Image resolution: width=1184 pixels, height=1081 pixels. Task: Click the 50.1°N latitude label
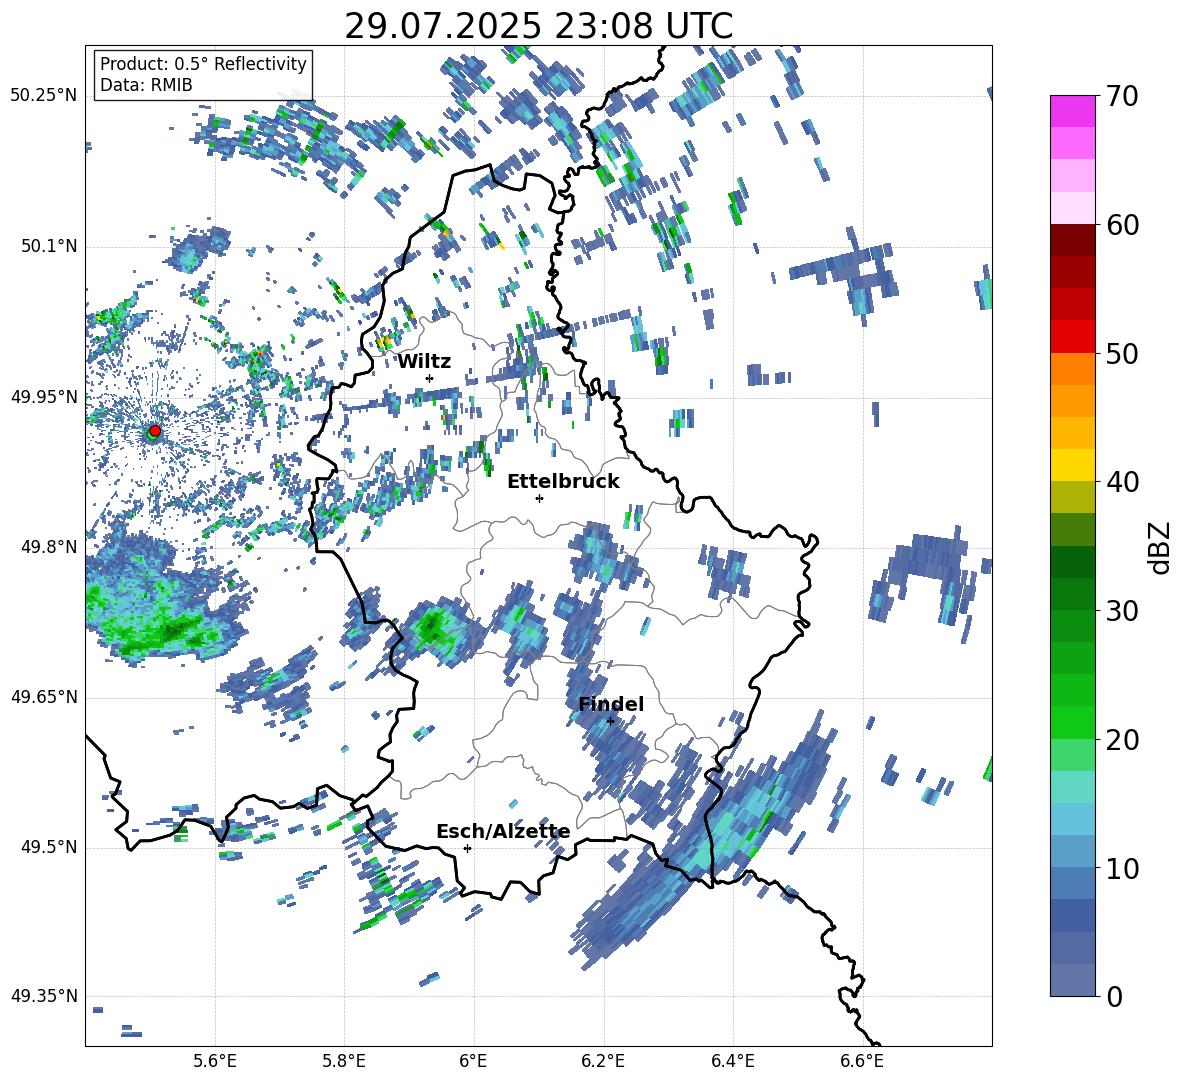50,247
